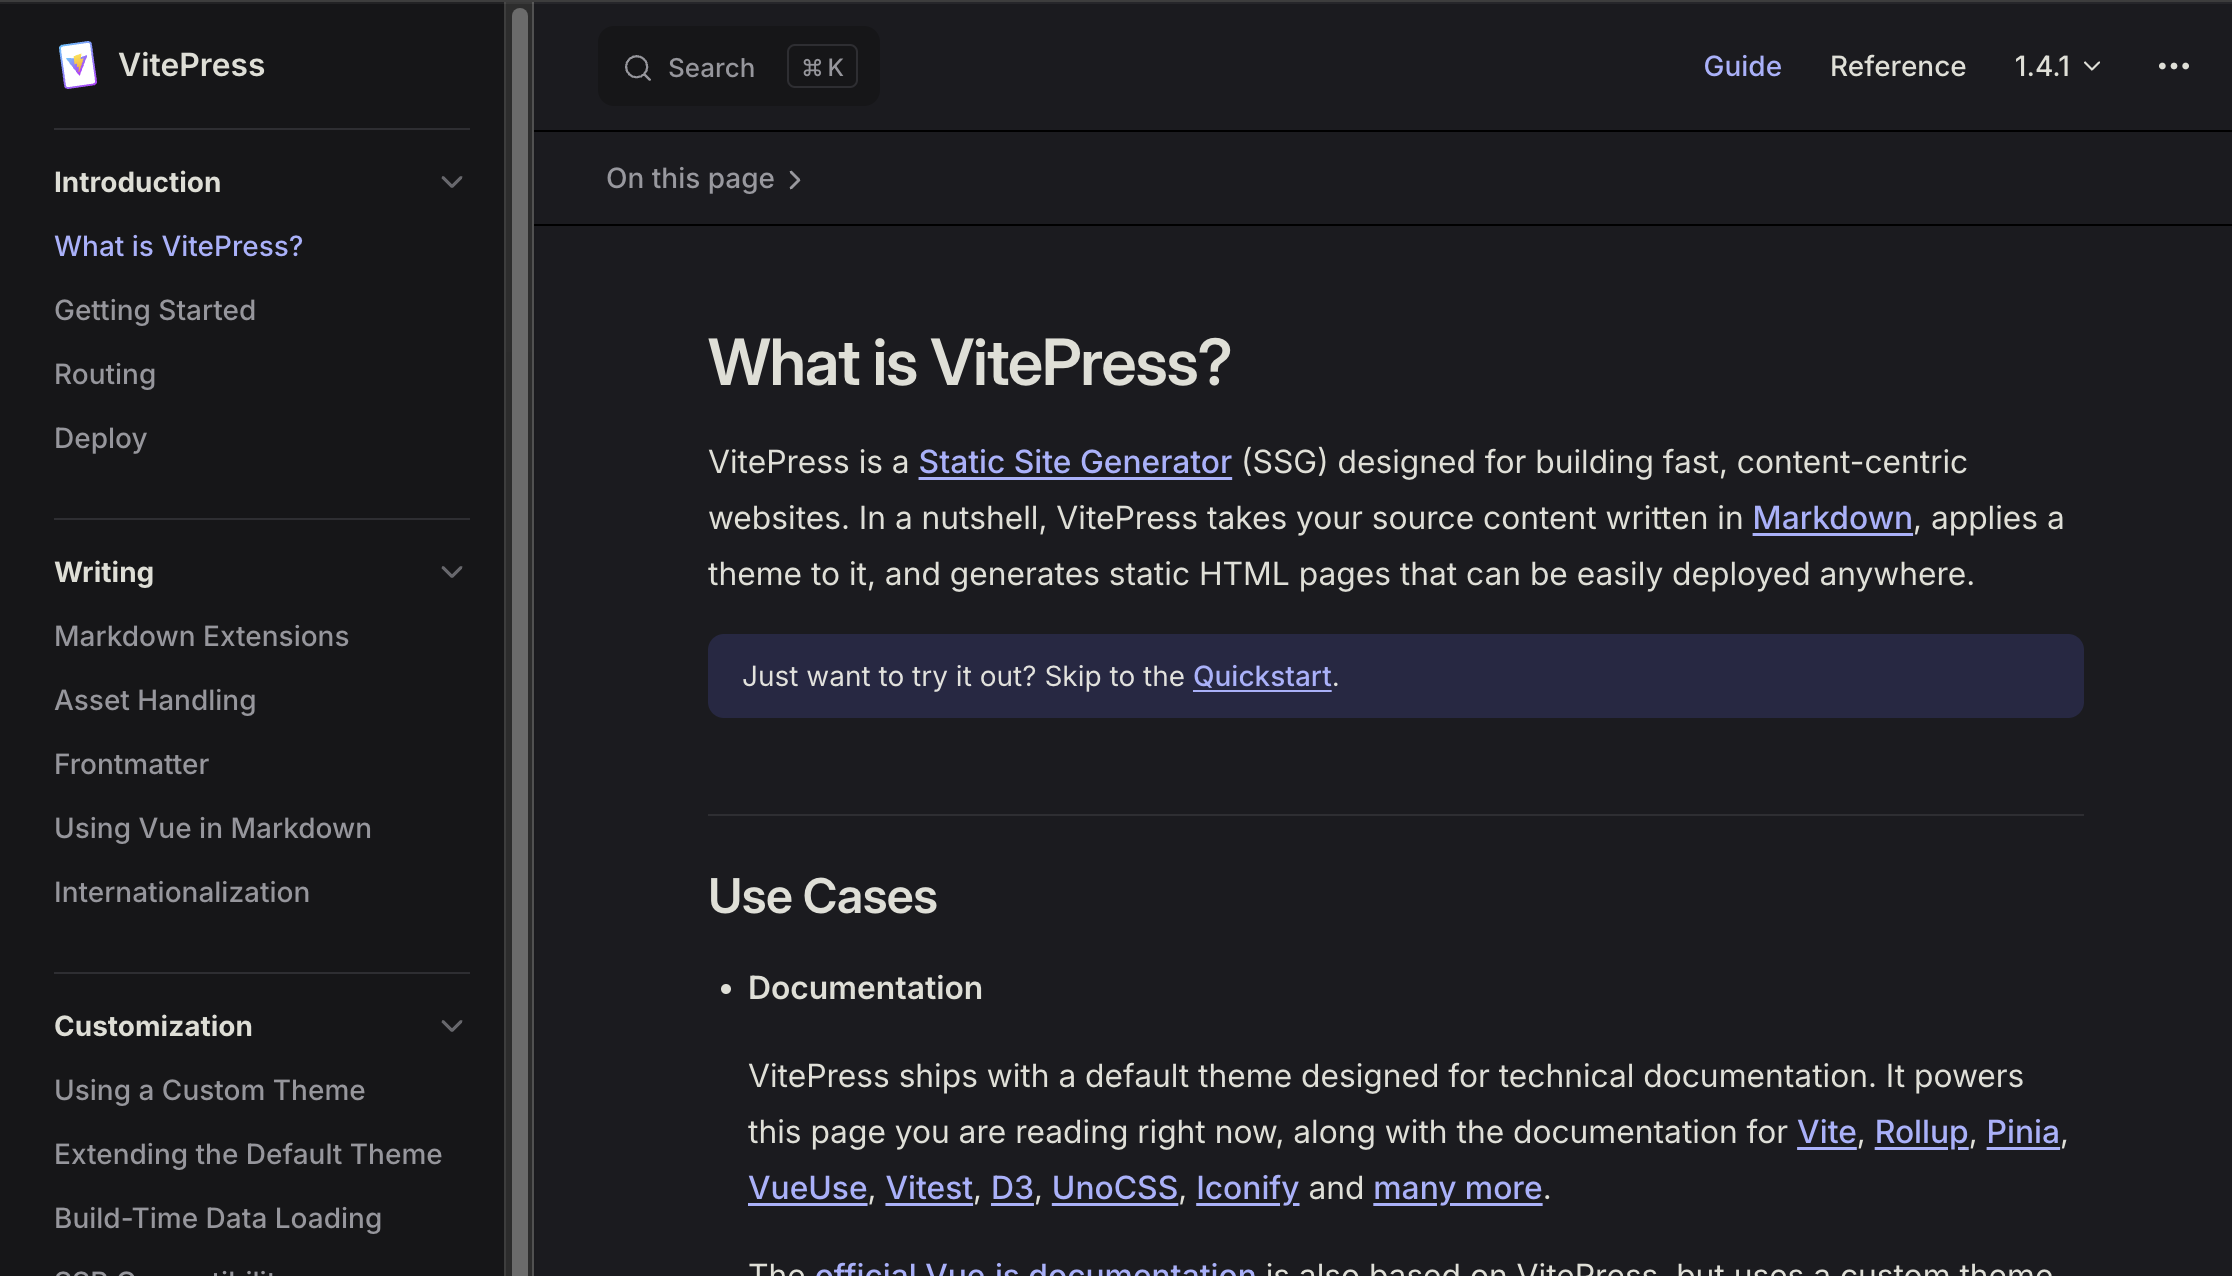The width and height of the screenshot is (2232, 1276).
Task: Click the ⌘K shortcut badge in search
Action: coord(822,66)
